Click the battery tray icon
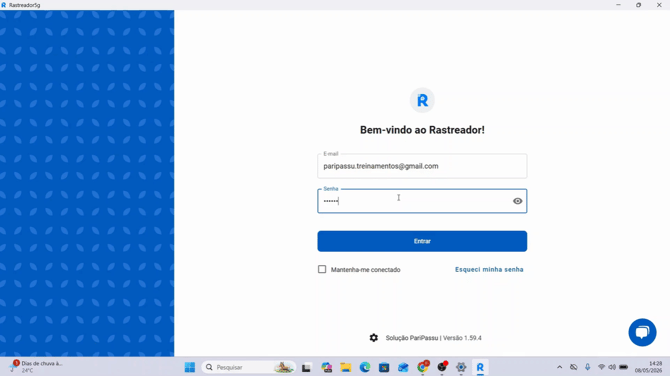Image resolution: width=670 pixels, height=376 pixels. [624, 367]
